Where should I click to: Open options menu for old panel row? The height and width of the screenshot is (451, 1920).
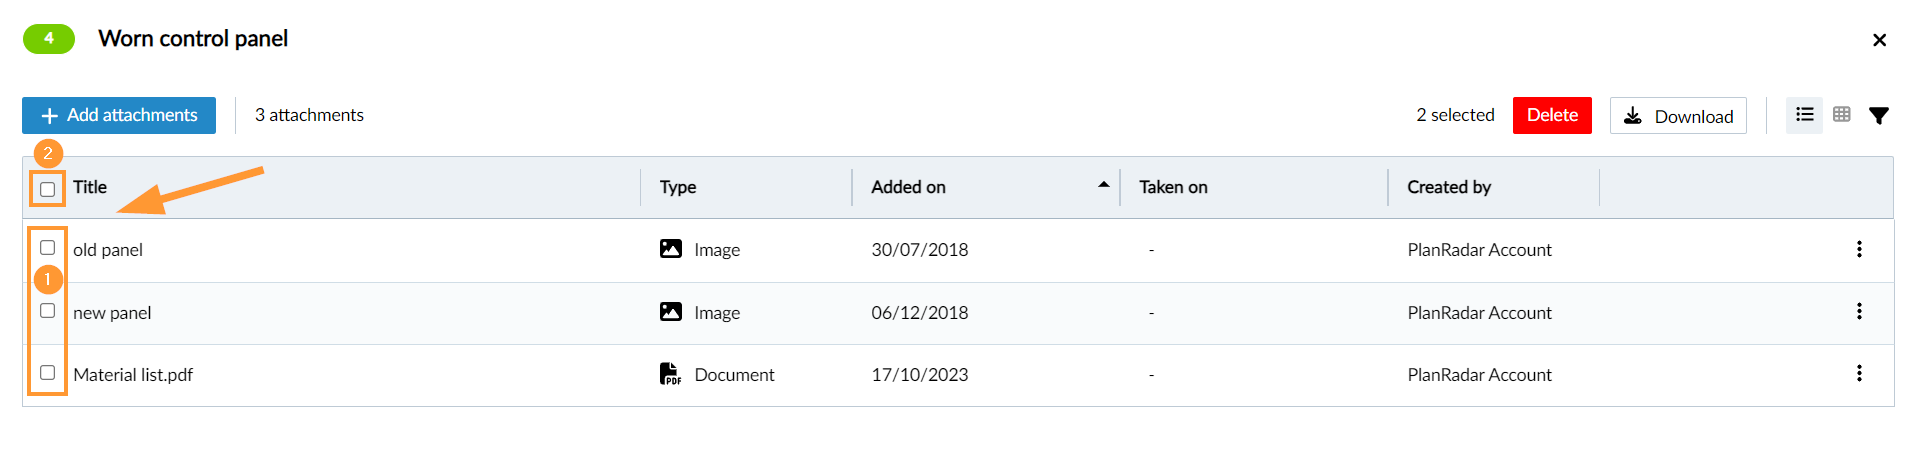click(1859, 249)
